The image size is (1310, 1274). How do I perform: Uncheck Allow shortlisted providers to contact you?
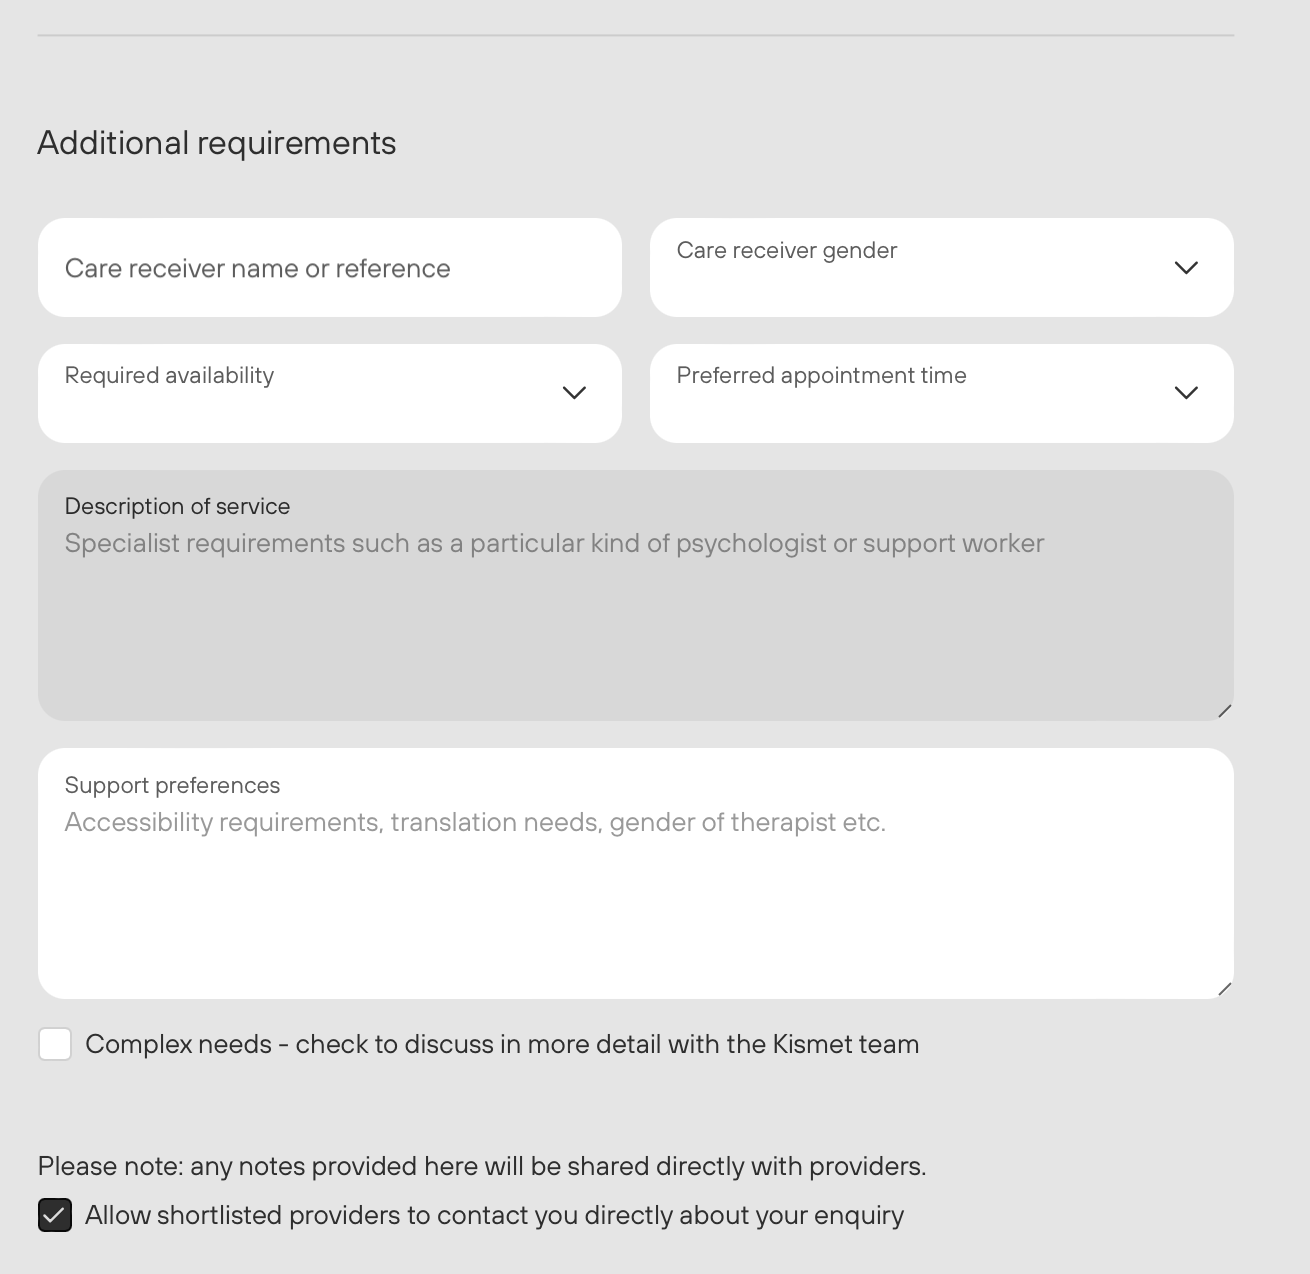(x=55, y=1216)
